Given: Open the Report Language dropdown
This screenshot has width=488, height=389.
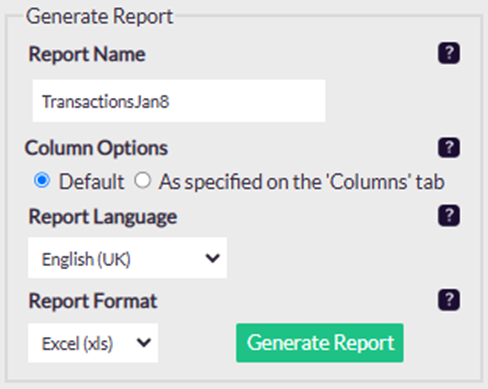Looking at the screenshot, I should [127, 258].
